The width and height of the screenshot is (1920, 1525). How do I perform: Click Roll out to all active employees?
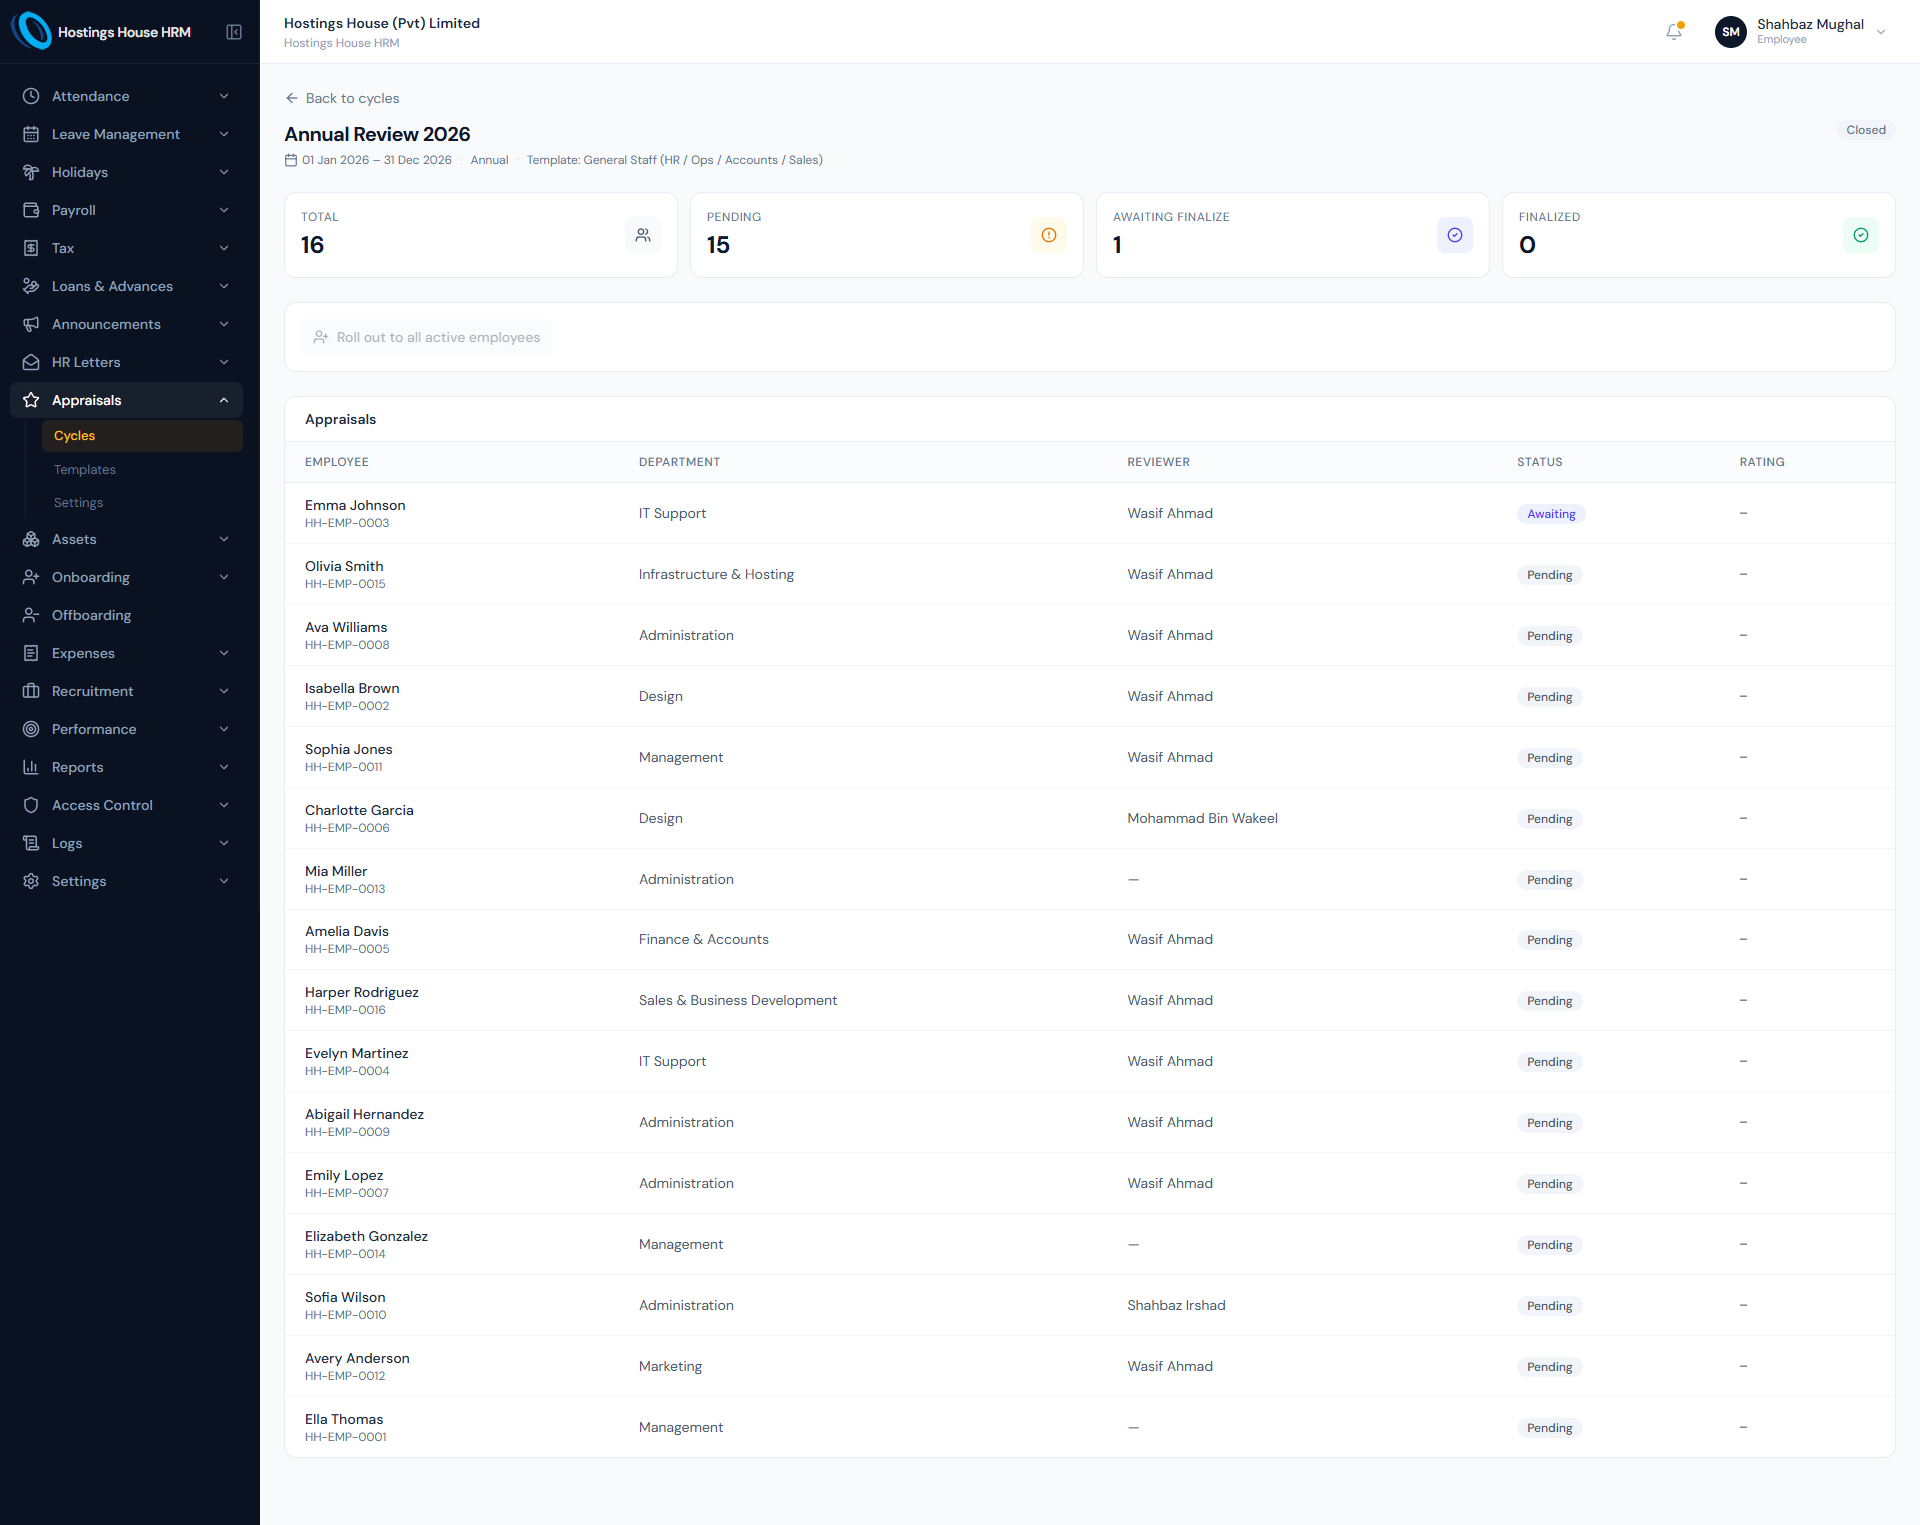427,337
